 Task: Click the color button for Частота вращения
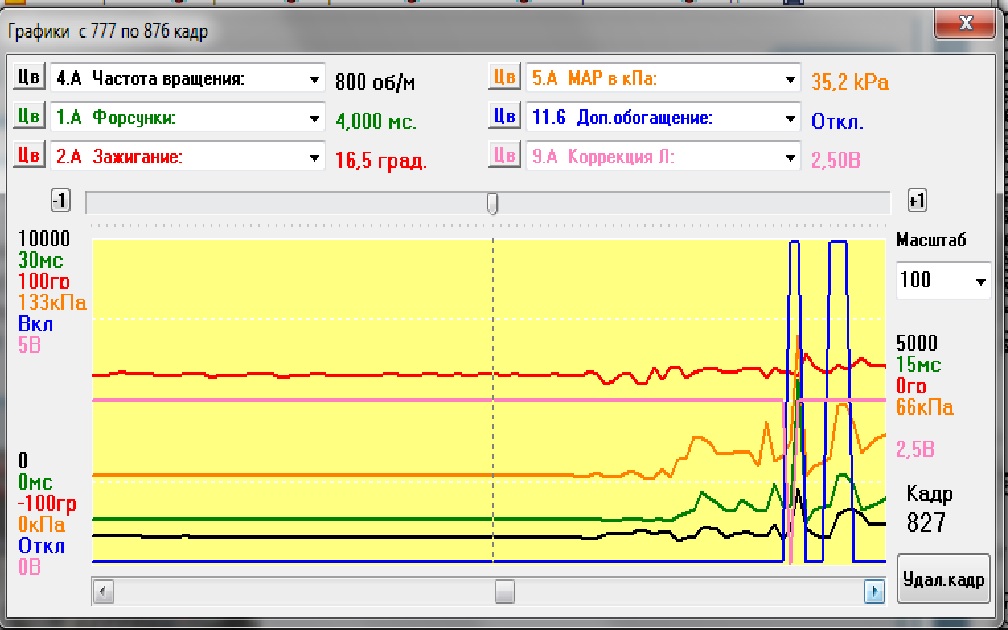(x=27, y=78)
